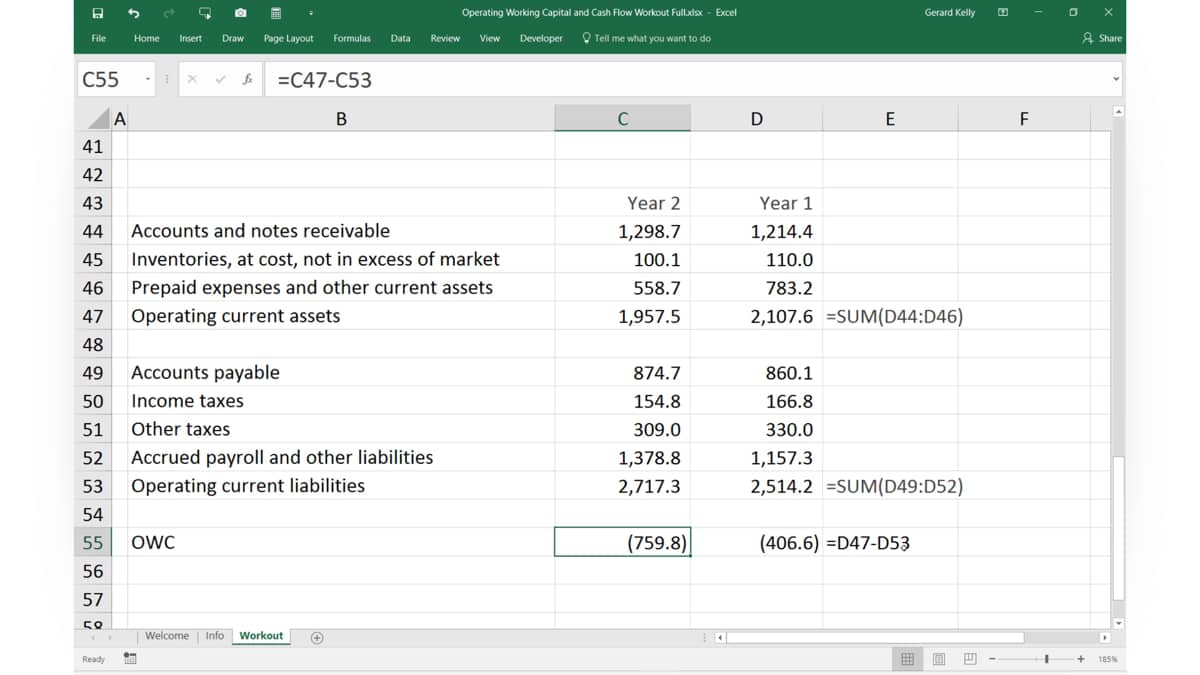Open the Welcome sheet tab
The height and width of the screenshot is (675, 1200).
tap(167, 636)
